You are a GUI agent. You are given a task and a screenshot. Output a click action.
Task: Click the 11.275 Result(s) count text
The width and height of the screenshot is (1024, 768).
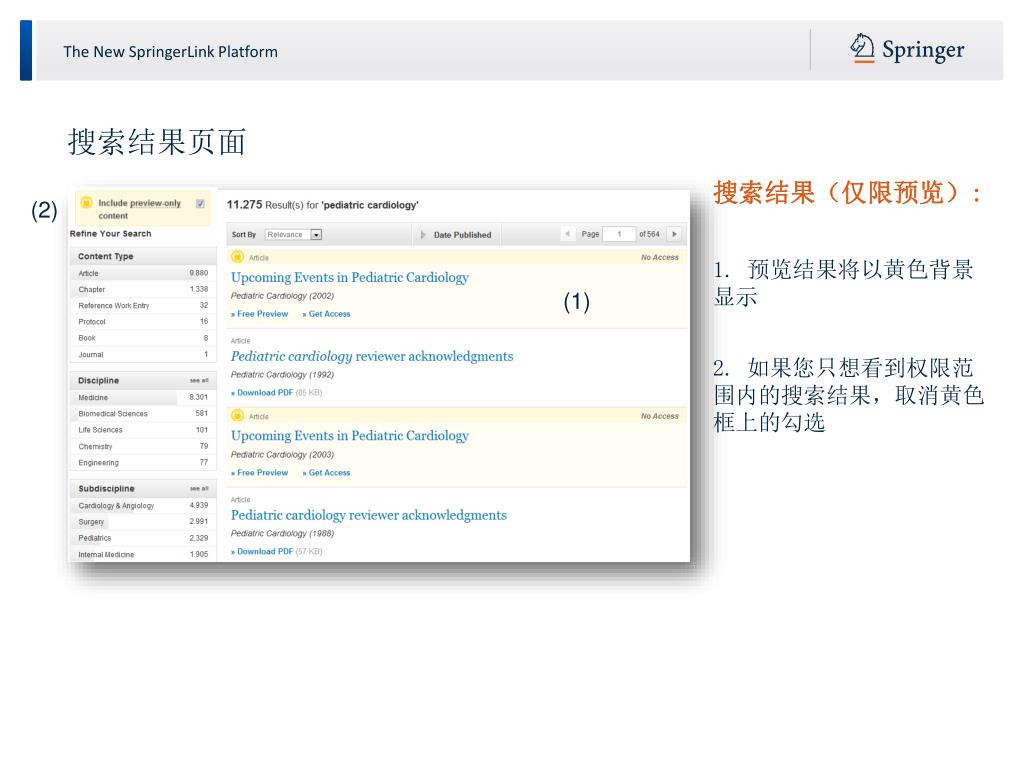(x=323, y=205)
